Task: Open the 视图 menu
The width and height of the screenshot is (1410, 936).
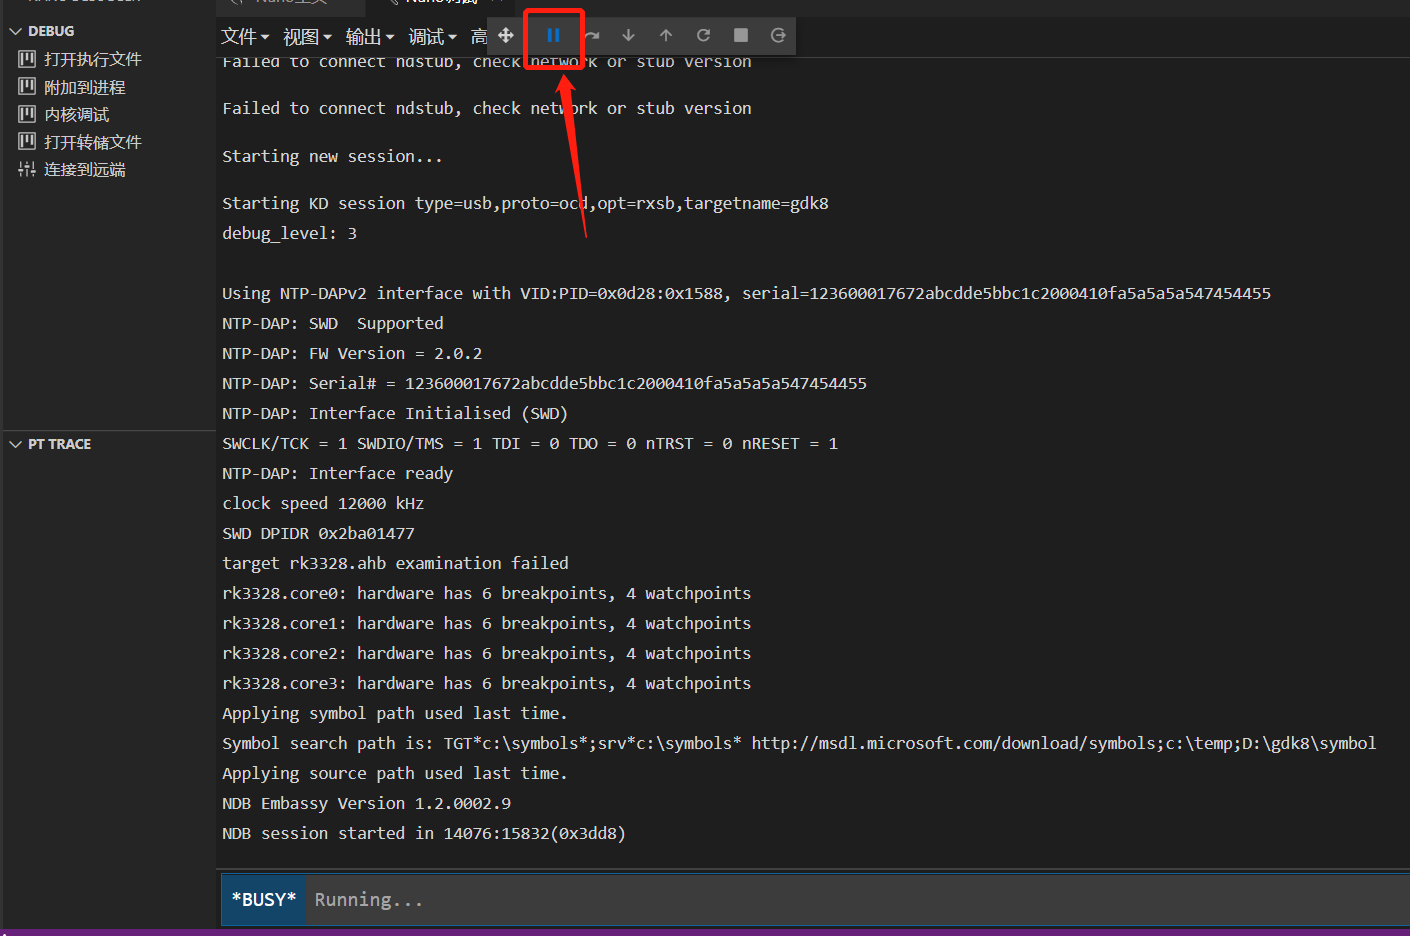Action: (307, 37)
